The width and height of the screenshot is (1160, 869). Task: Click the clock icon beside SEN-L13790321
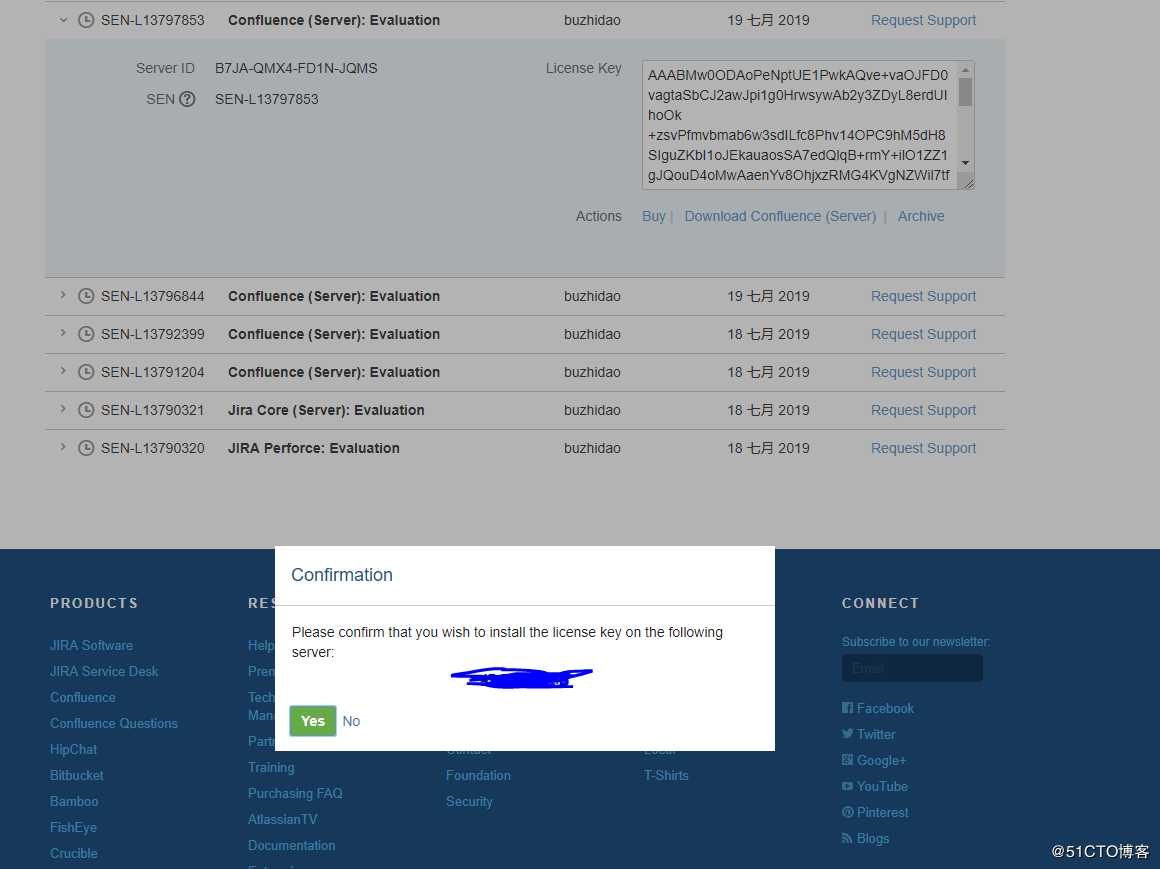coord(86,410)
